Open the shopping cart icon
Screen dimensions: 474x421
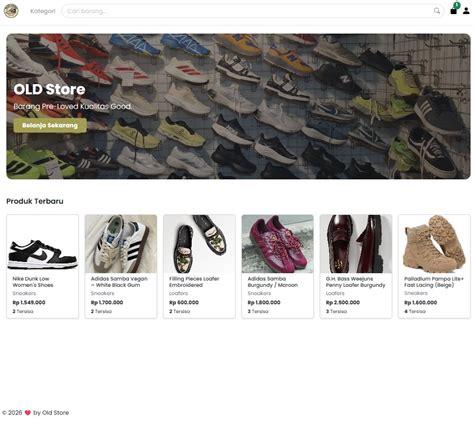(454, 11)
